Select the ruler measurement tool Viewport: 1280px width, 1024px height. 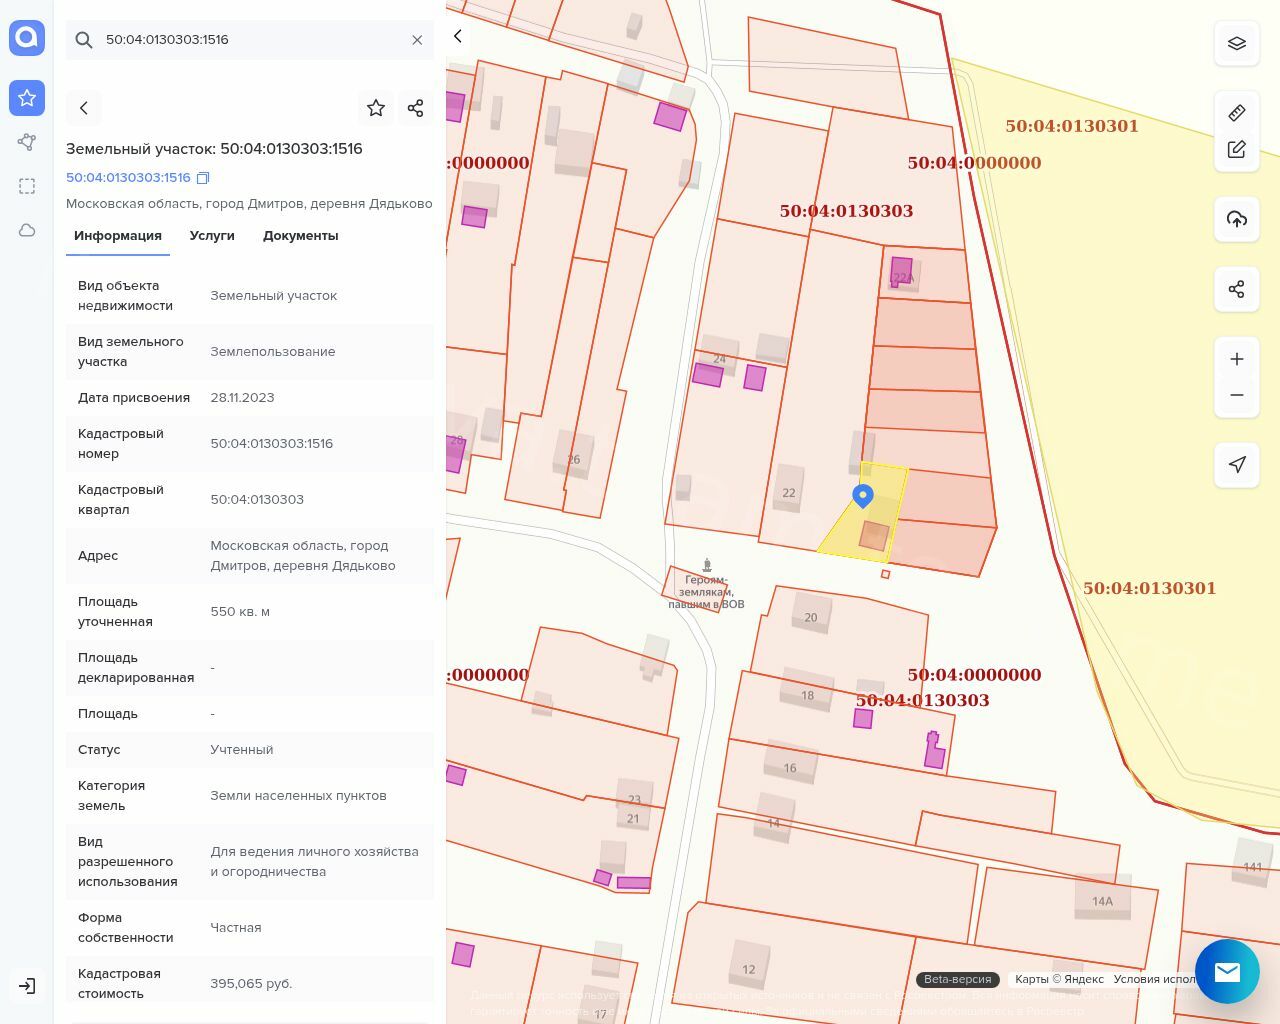(1236, 113)
